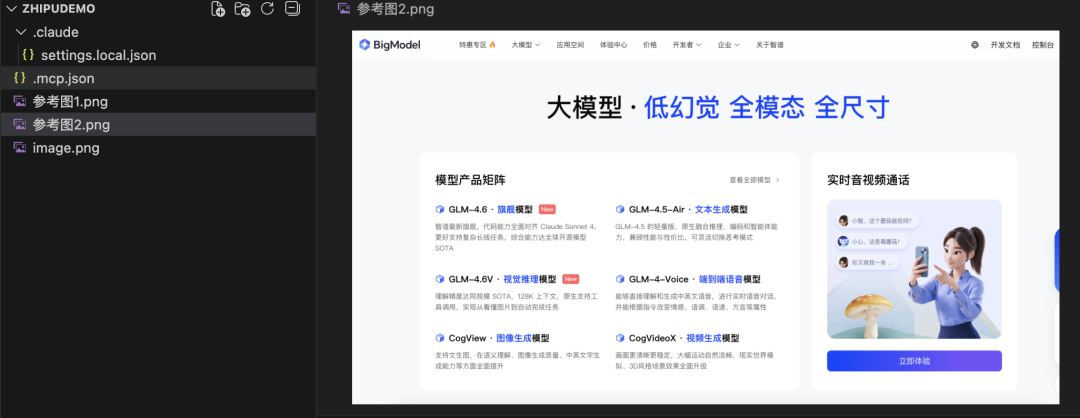Click the 查看全部模型 link

[755, 180]
